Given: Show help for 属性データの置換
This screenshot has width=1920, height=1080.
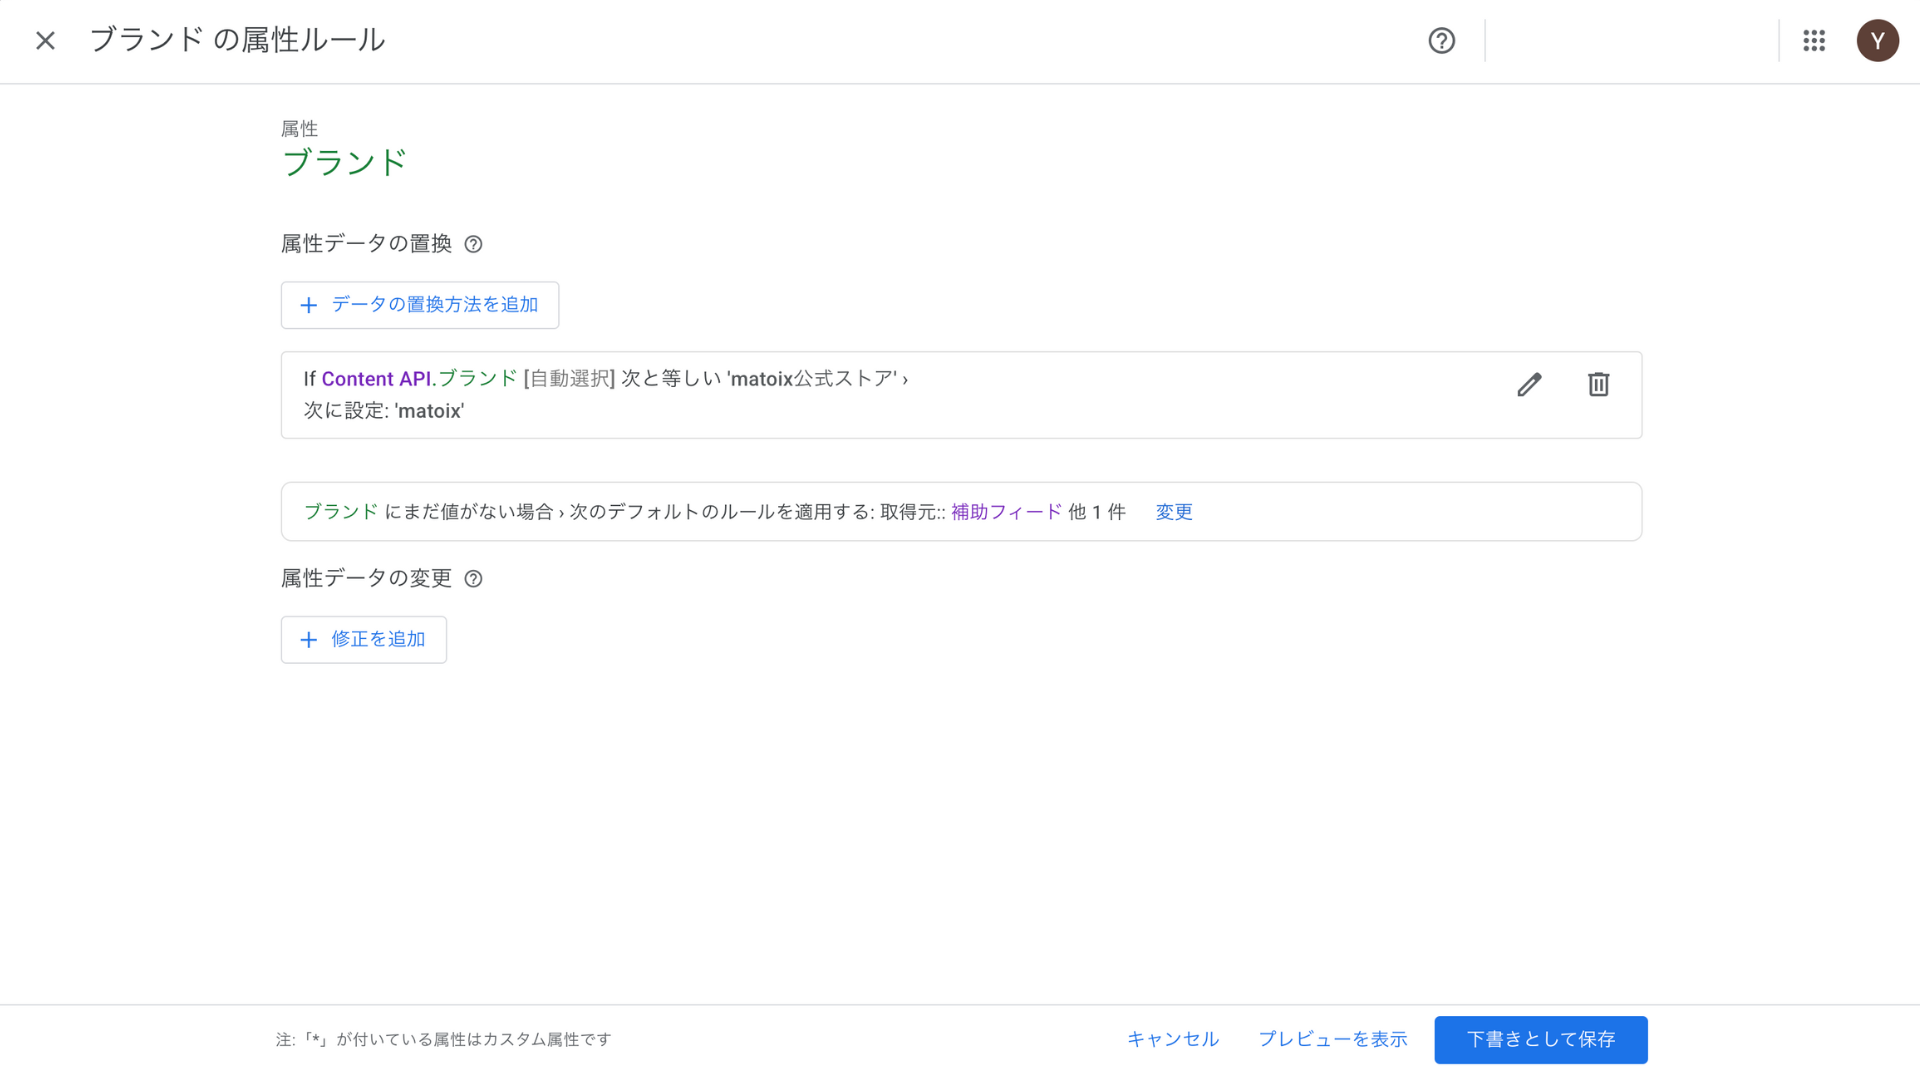Looking at the screenshot, I should coord(474,244).
